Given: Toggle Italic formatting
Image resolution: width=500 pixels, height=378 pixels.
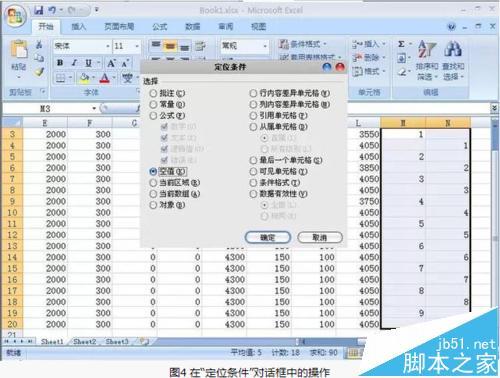Looking at the screenshot, I should (74, 62).
